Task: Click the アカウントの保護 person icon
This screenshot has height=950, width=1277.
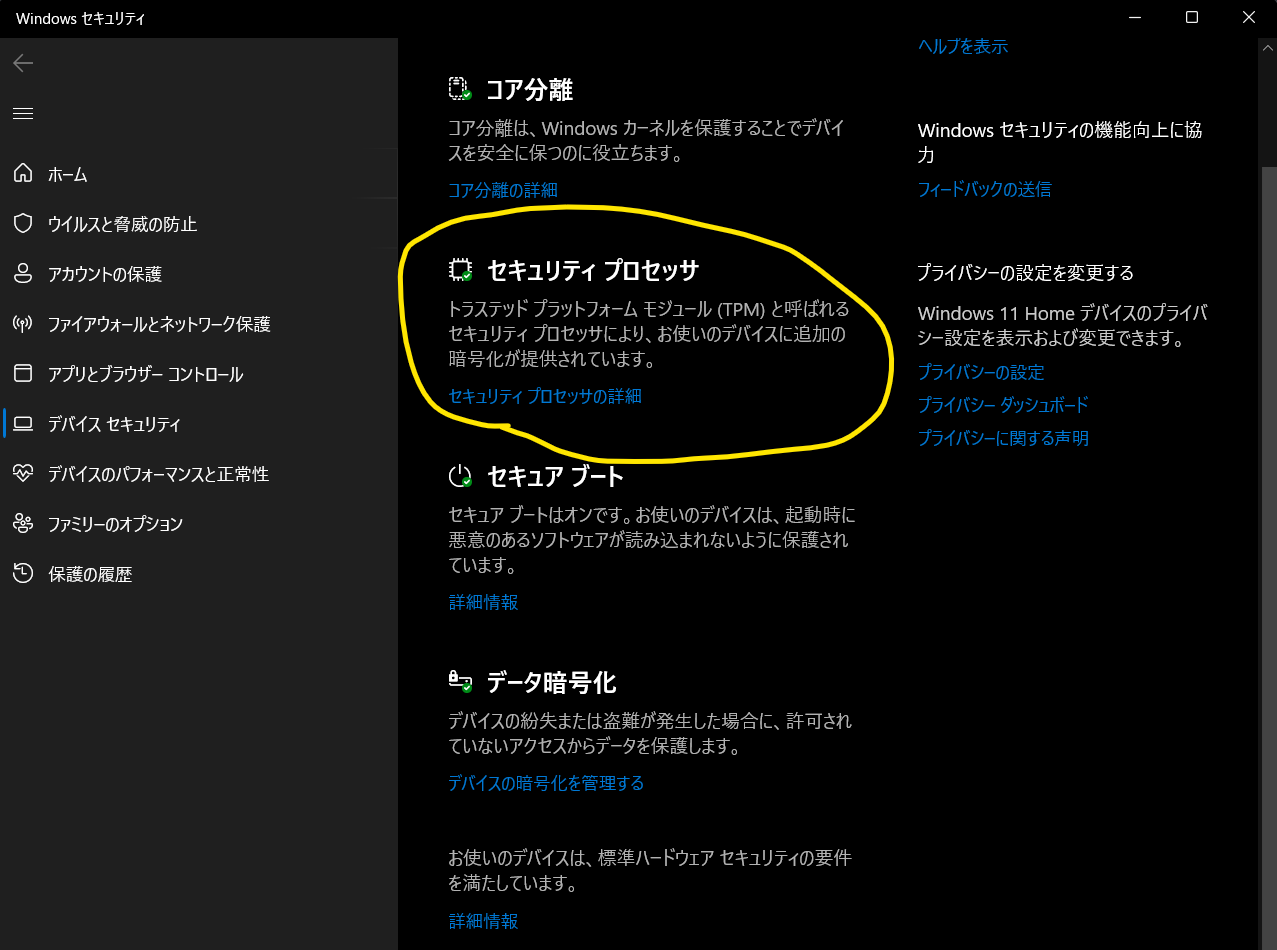Action: pos(23,274)
